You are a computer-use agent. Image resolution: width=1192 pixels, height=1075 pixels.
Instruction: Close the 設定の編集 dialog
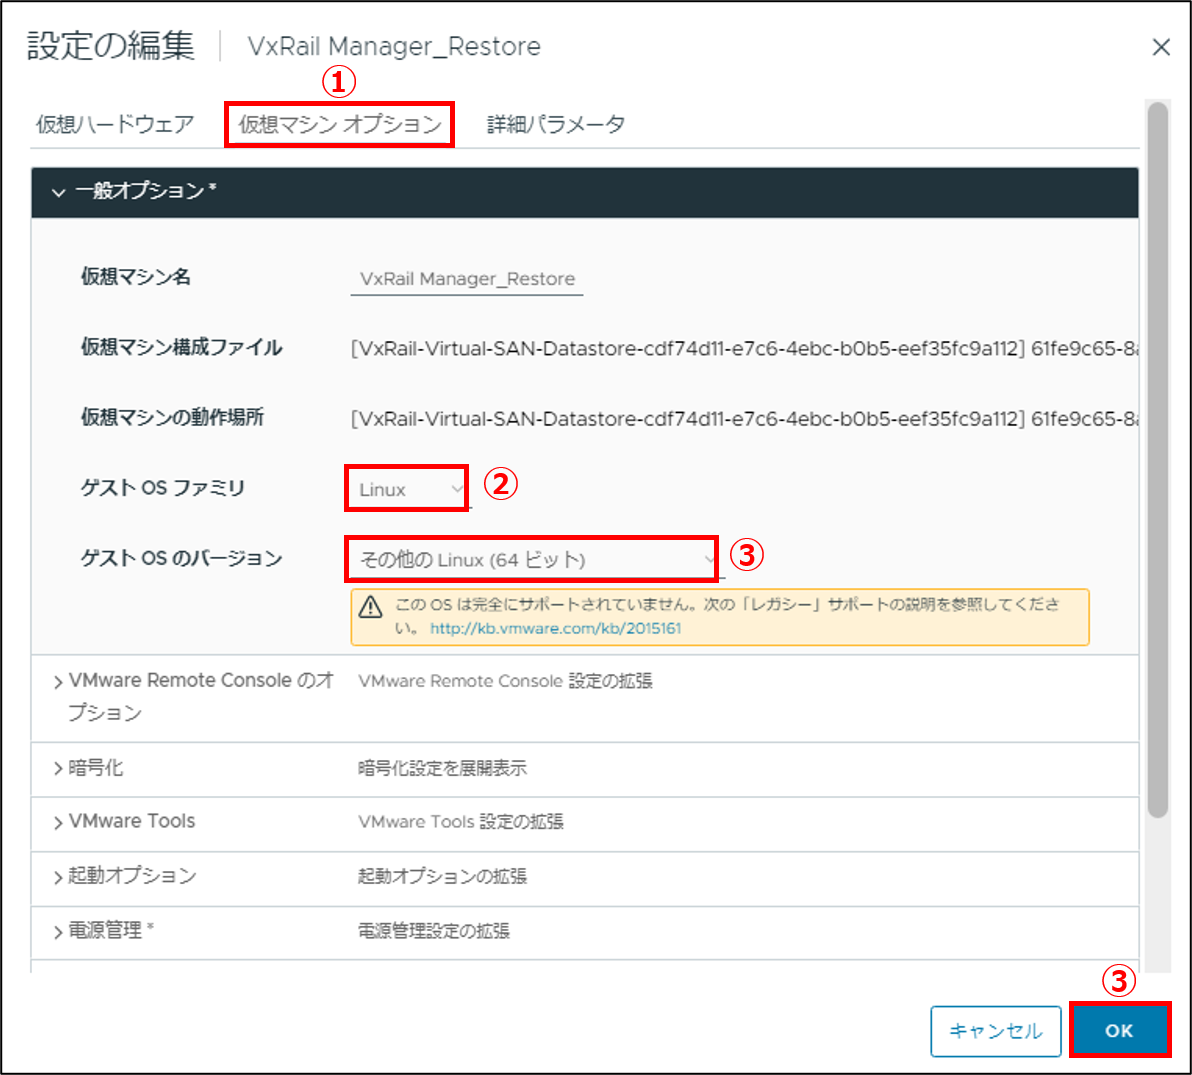tap(1160, 47)
